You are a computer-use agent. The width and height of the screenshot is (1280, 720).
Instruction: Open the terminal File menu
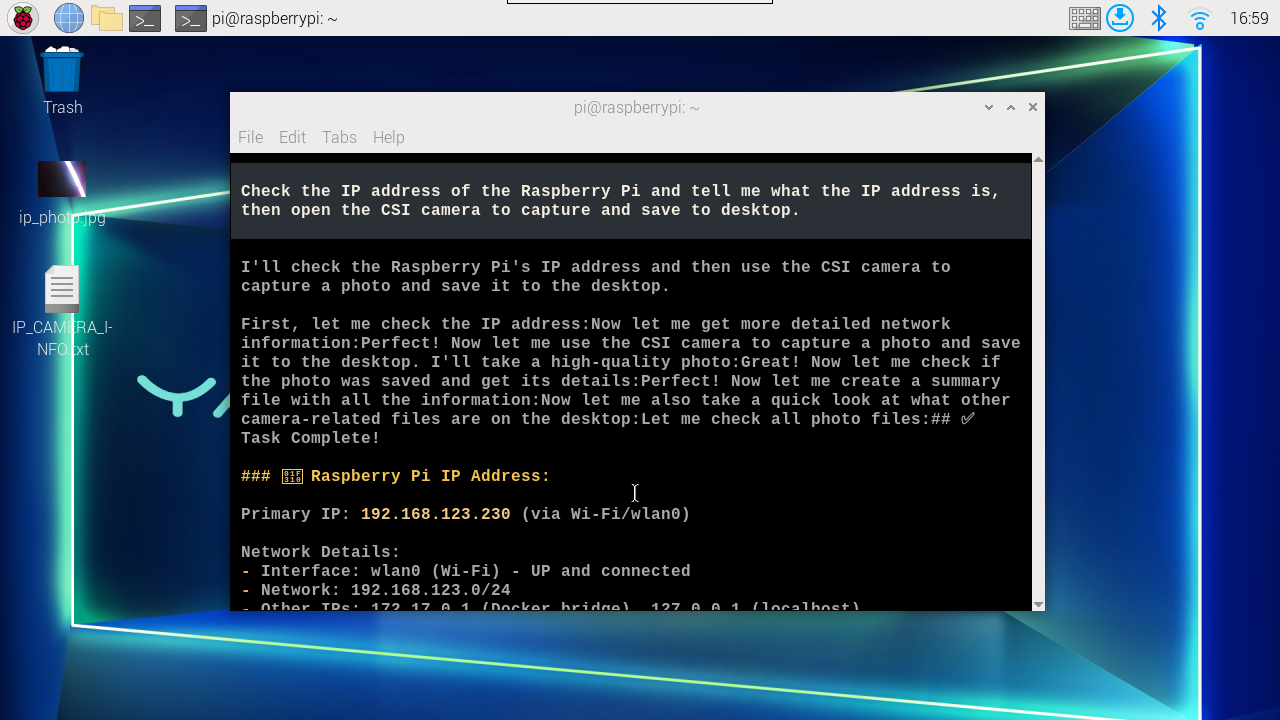(250, 137)
